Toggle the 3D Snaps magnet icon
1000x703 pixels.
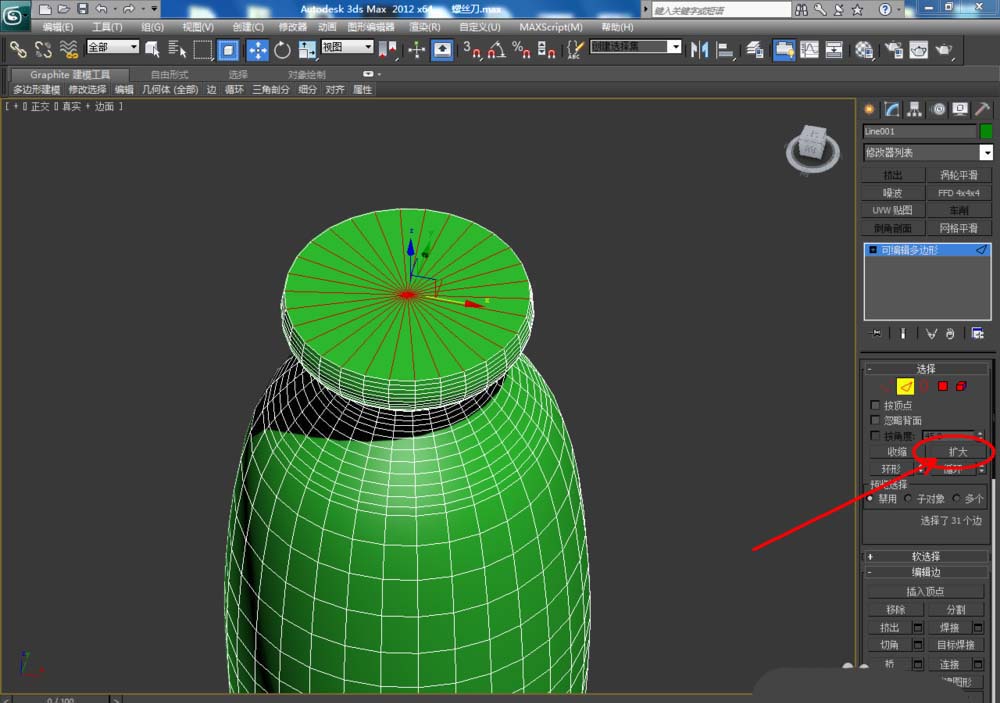click(472, 49)
